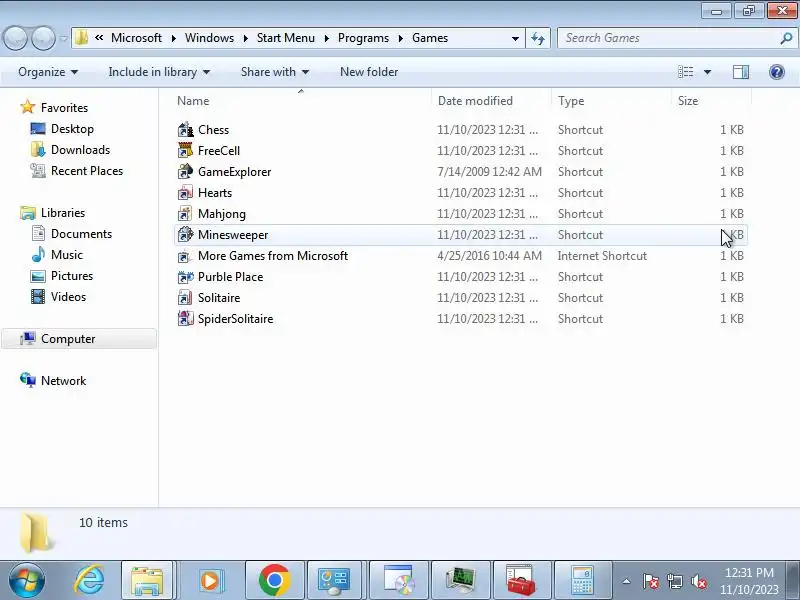Open the recent pages dropdown arrow

coord(64,38)
